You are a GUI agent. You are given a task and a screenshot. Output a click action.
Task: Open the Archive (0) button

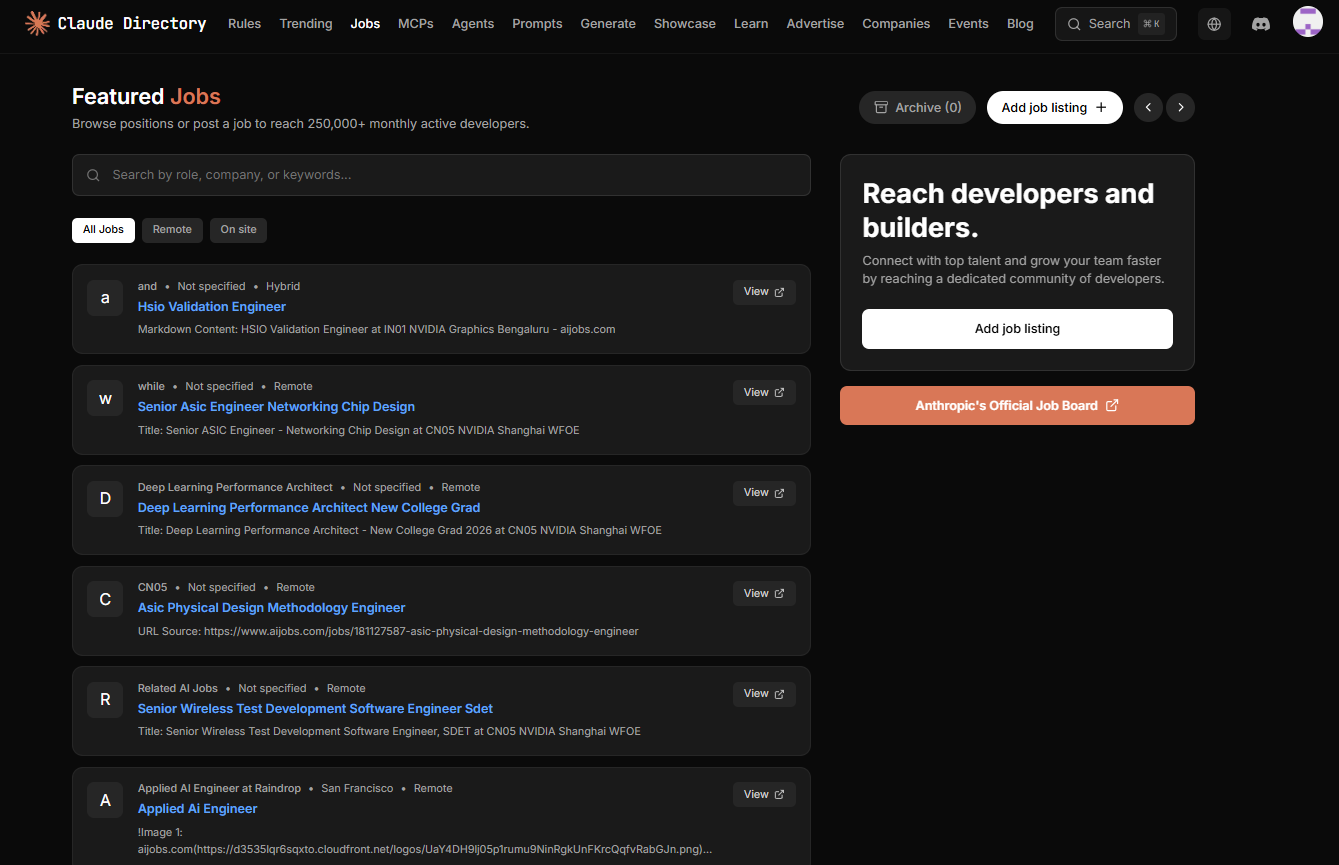pyautogui.click(x=917, y=107)
